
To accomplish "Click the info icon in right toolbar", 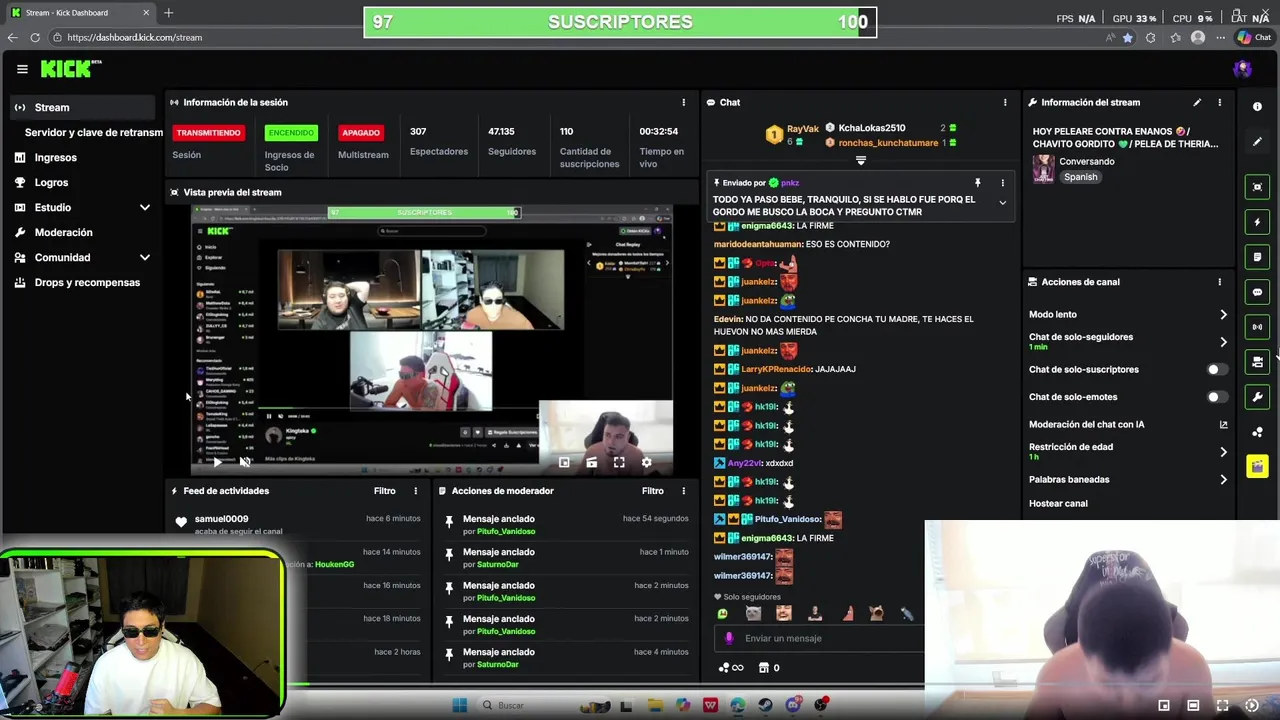I will (x=1257, y=107).
